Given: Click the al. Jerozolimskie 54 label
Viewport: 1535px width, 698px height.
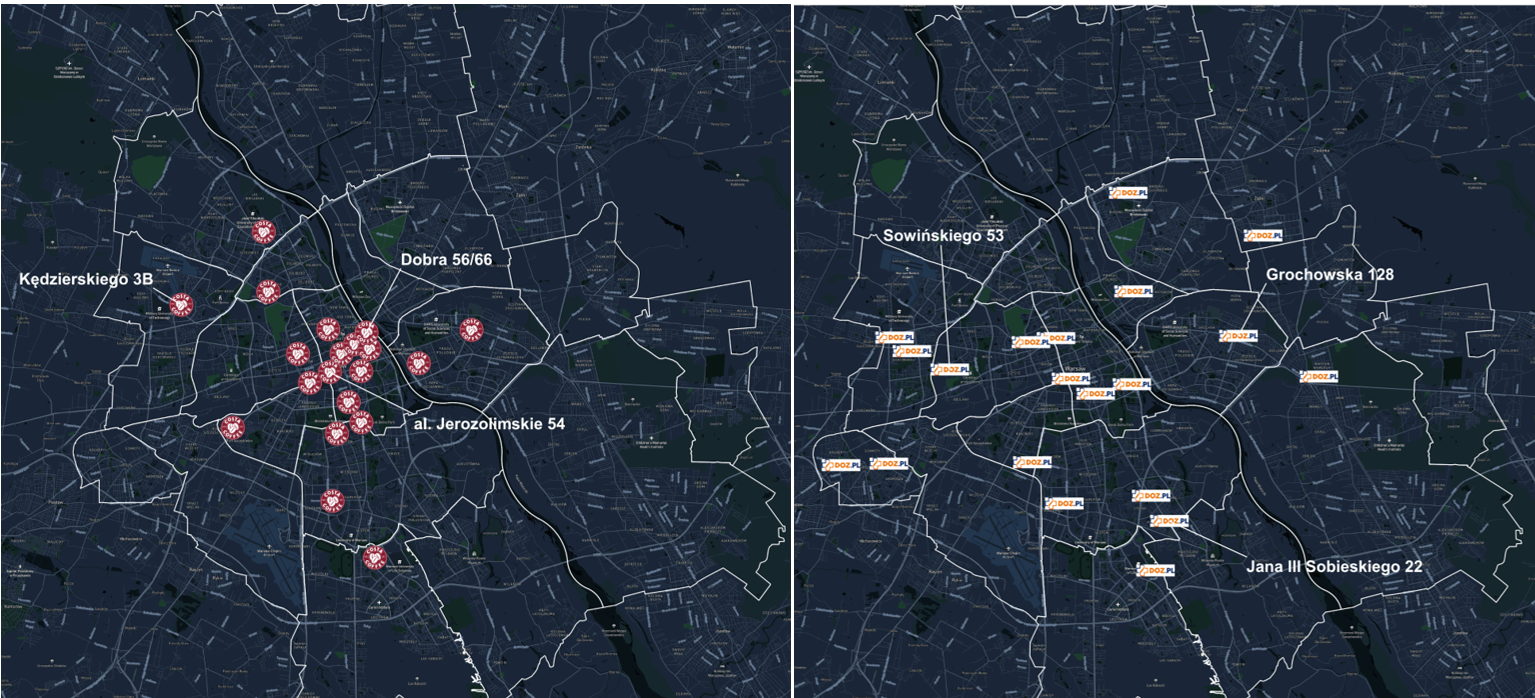Looking at the screenshot, I should (489, 424).
